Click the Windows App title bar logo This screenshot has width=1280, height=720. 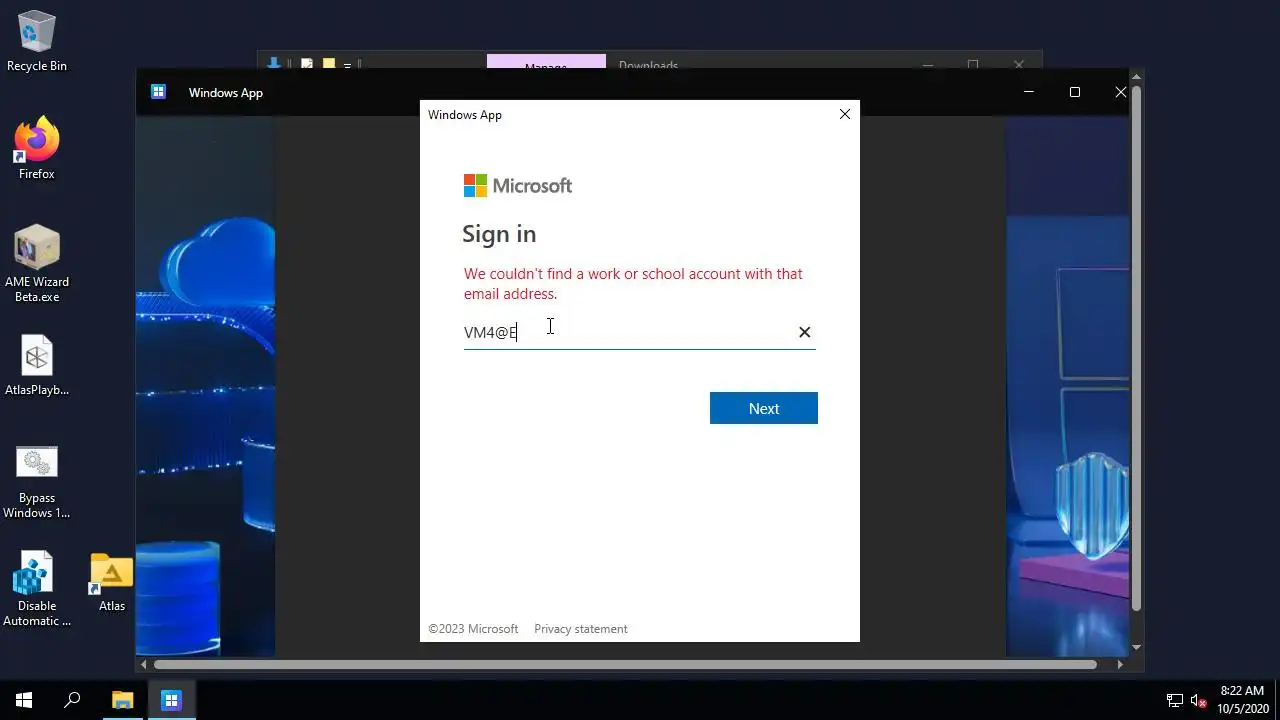tap(158, 92)
